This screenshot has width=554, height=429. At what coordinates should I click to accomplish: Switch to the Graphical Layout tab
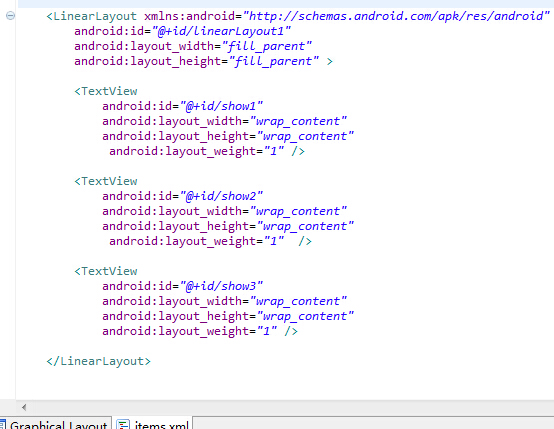pyautogui.click(x=55, y=423)
